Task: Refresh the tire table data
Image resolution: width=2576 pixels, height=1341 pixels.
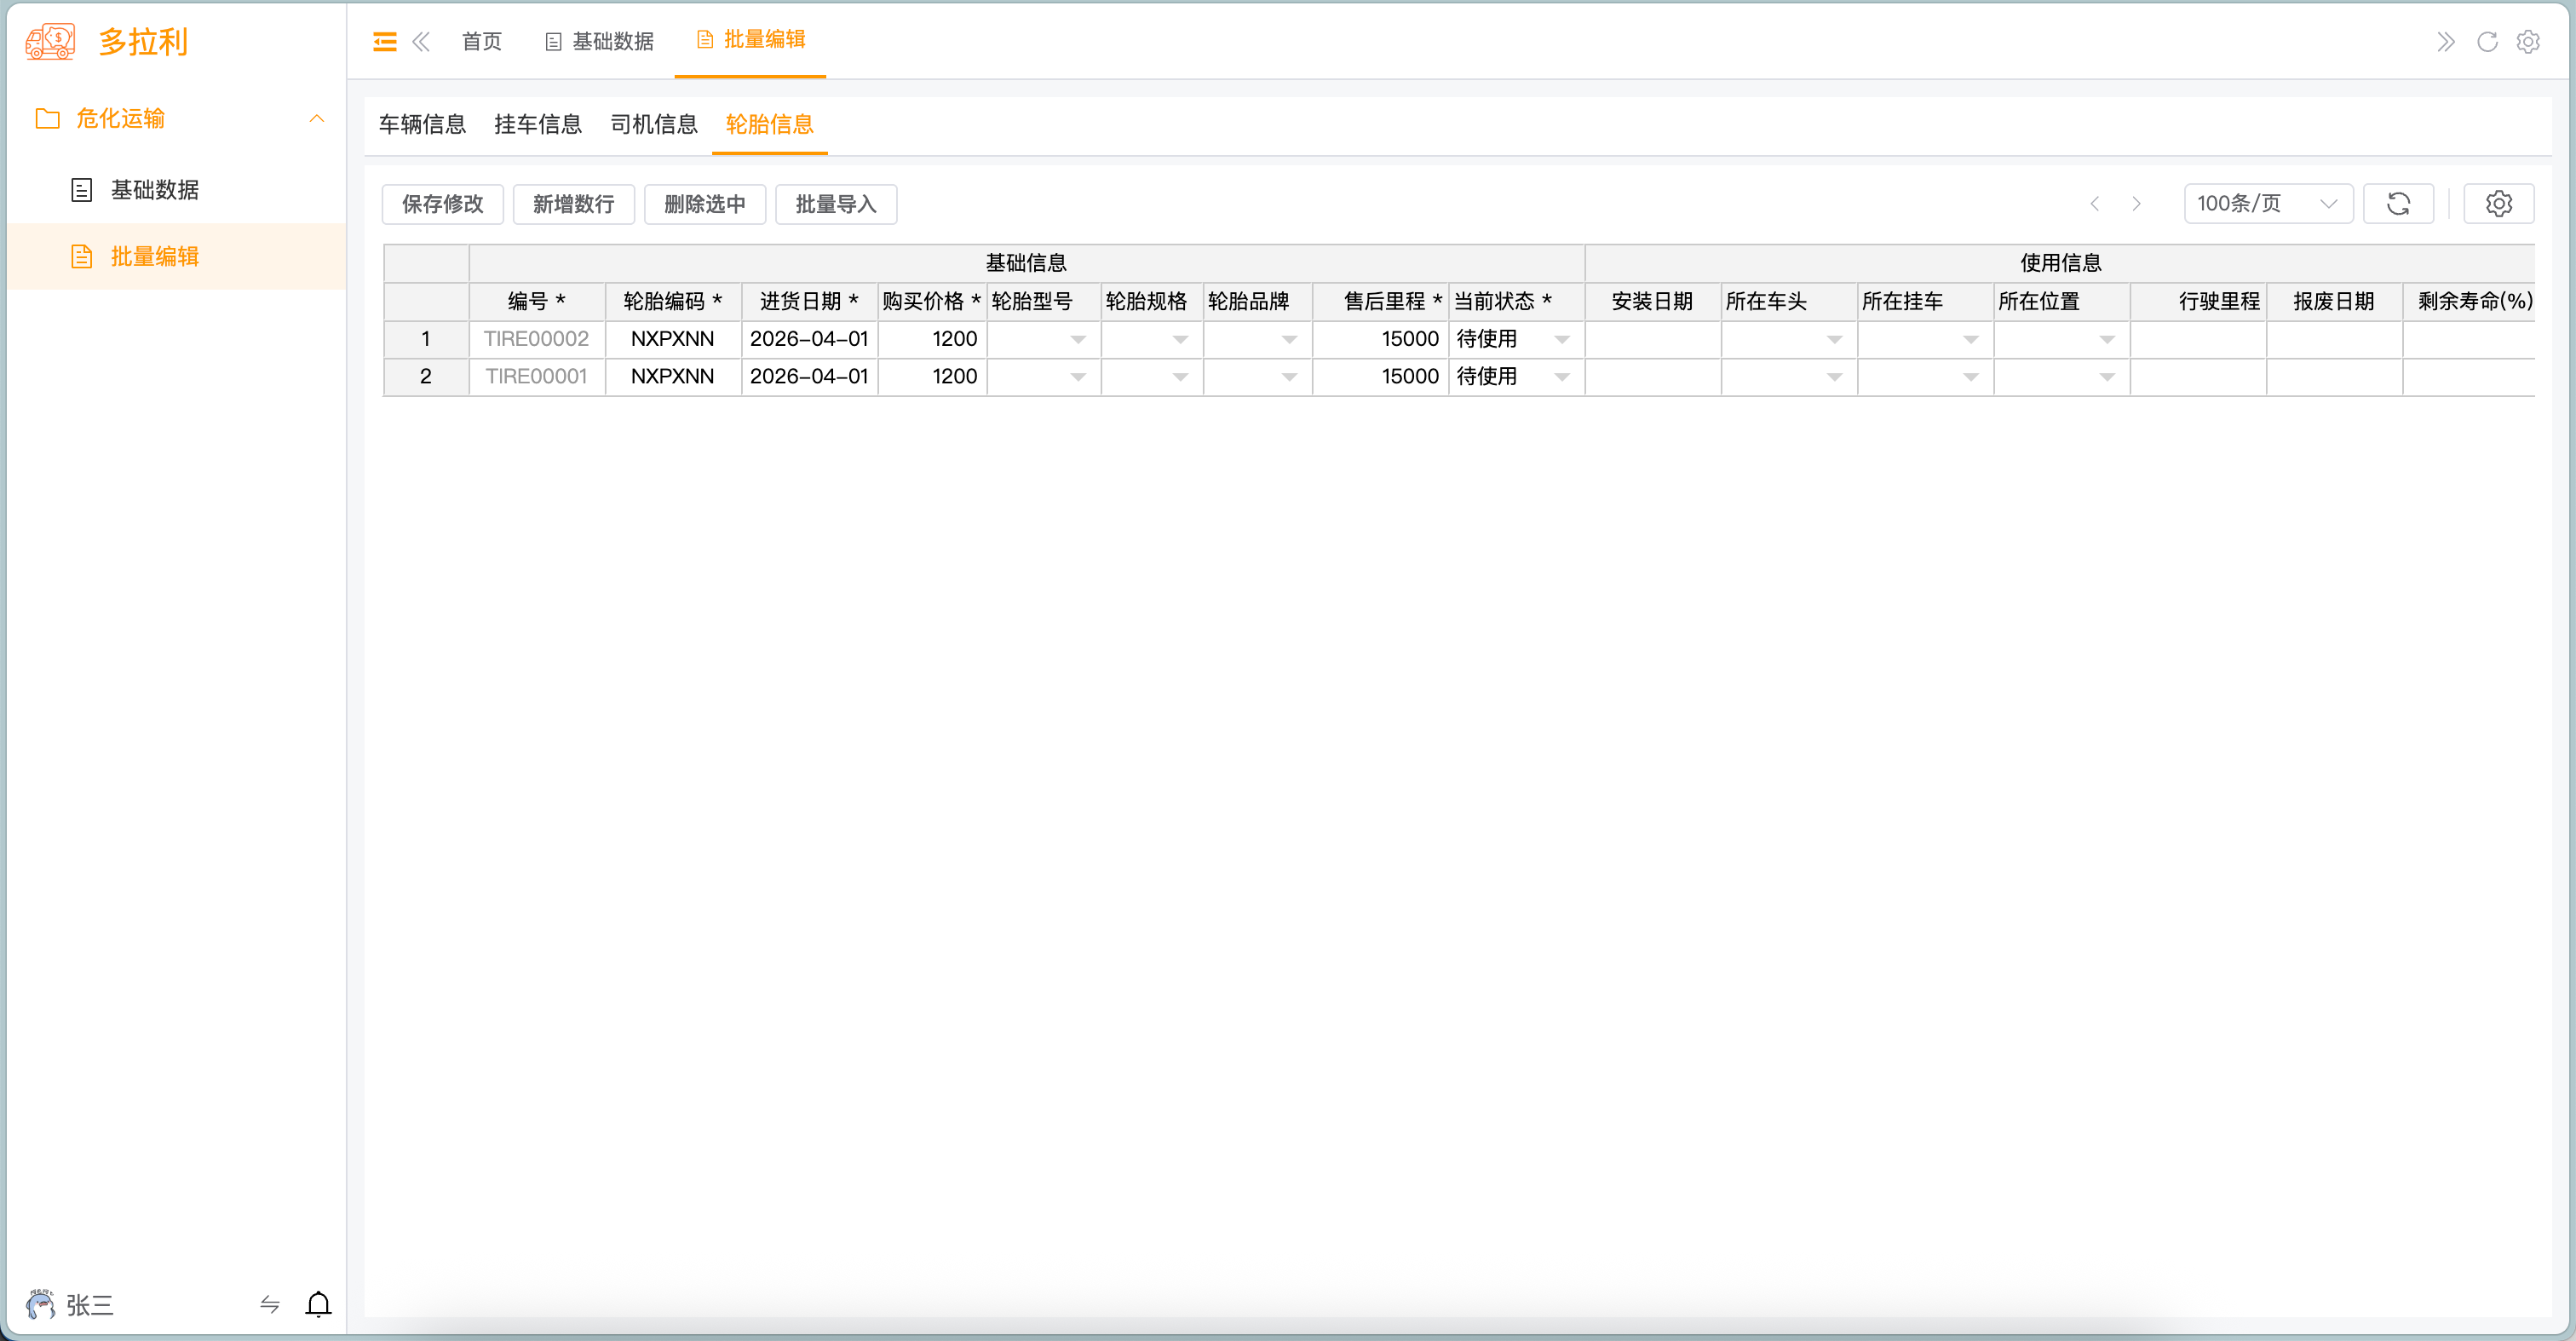Action: 2398,204
